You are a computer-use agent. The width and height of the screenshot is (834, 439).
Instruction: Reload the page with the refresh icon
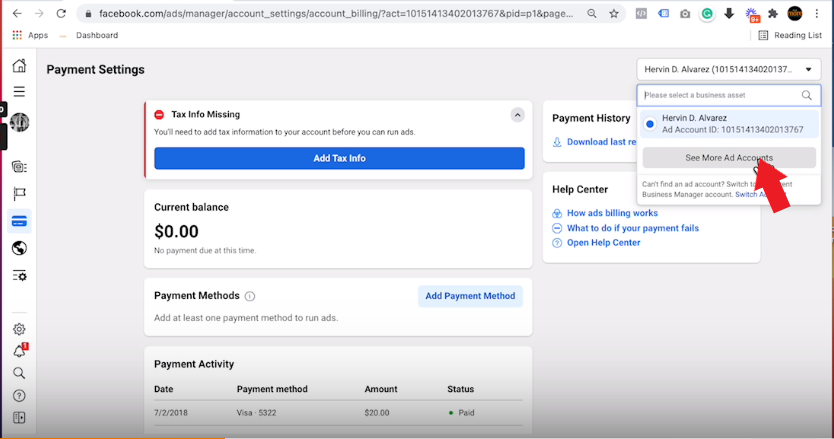61,14
